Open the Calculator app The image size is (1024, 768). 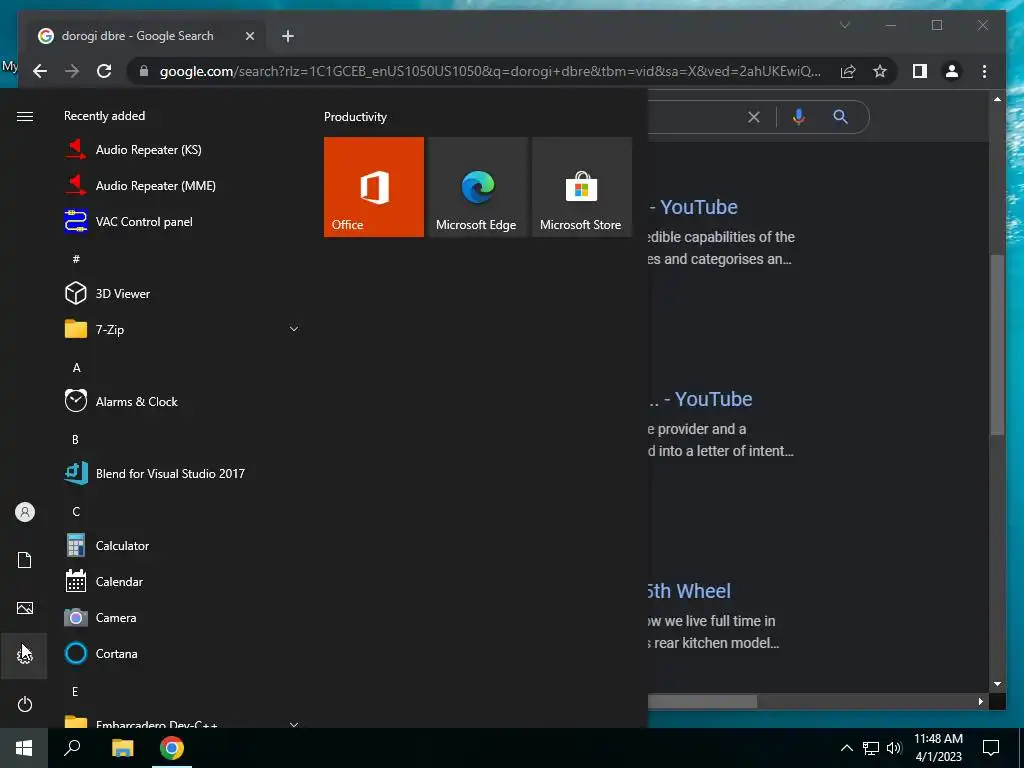[x=182, y=545]
